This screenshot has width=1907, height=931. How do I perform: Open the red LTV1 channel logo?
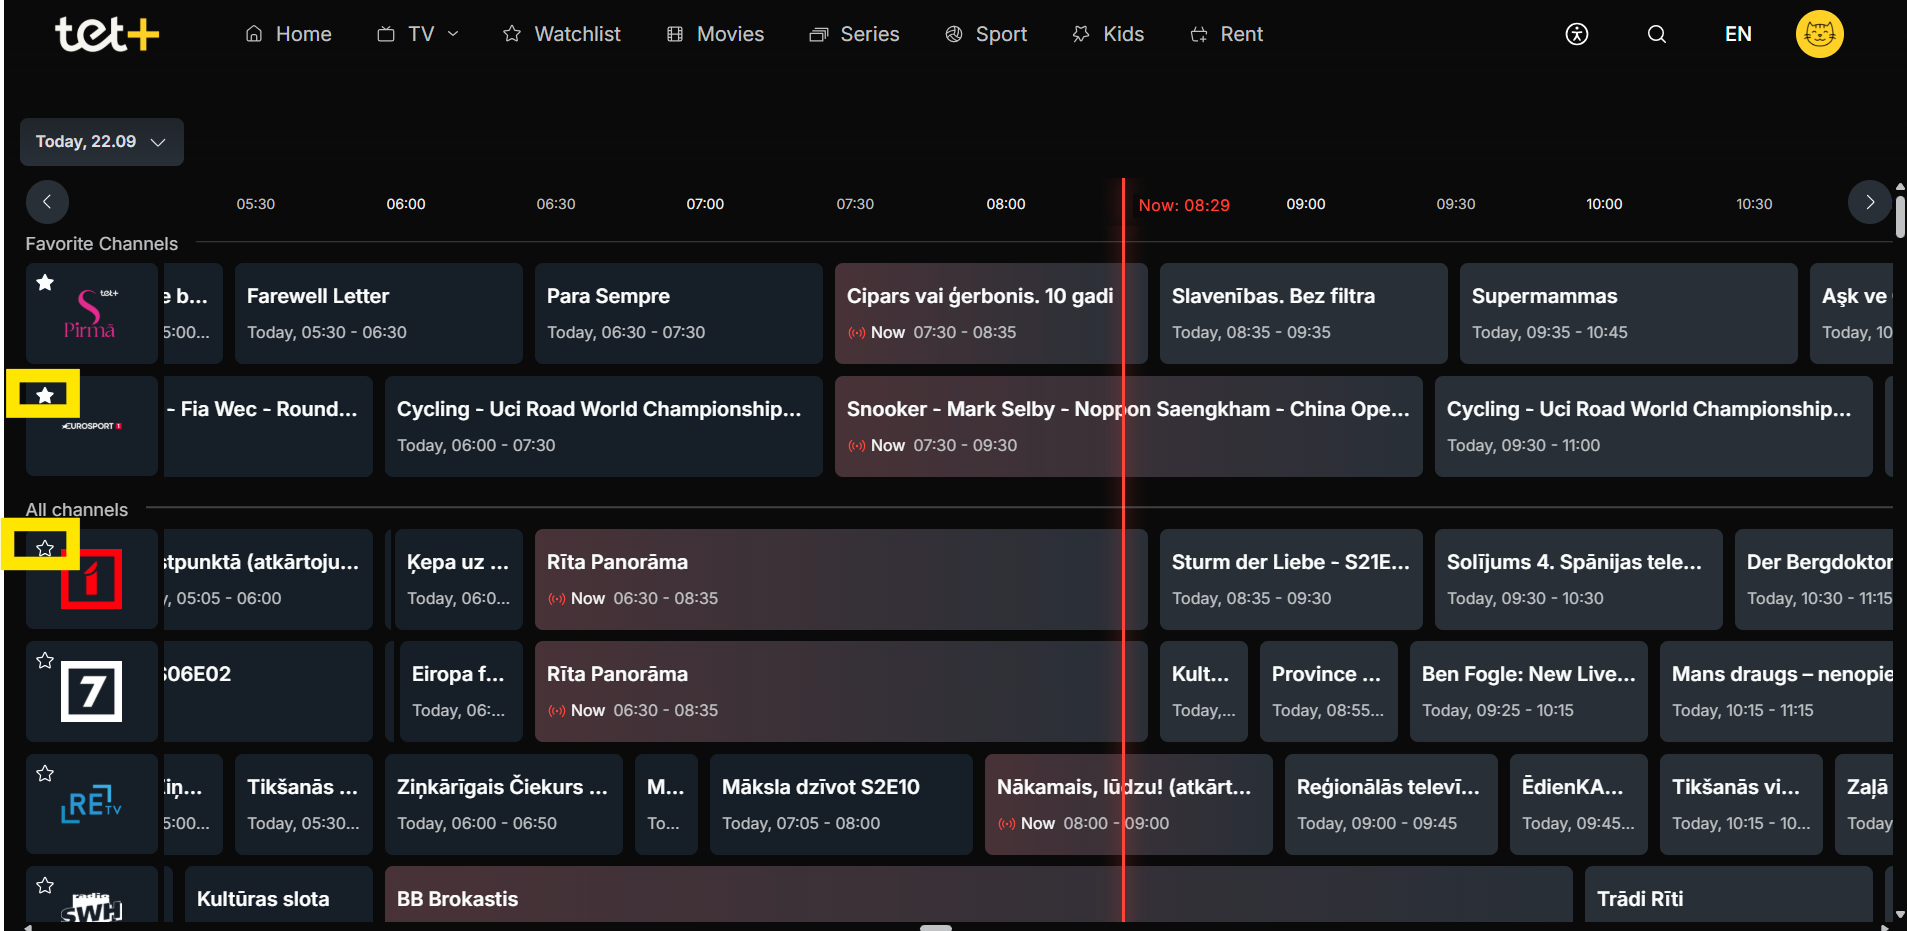[x=91, y=579]
